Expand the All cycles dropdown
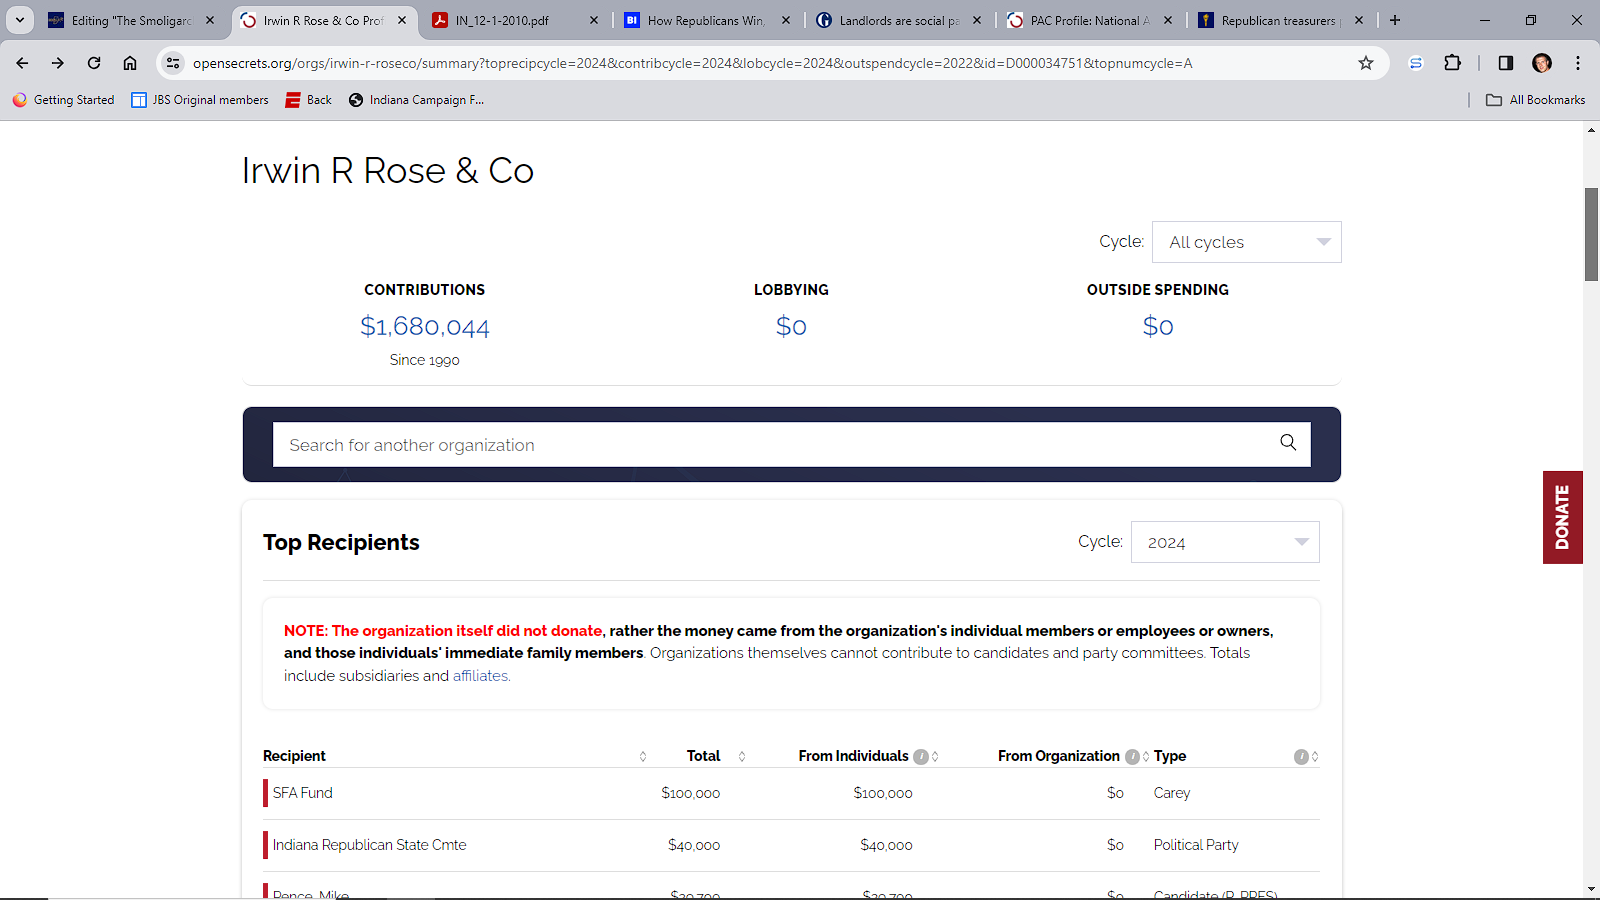Image resolution: width=1600 pixels, height=900 pixels. pos(1247,242)
